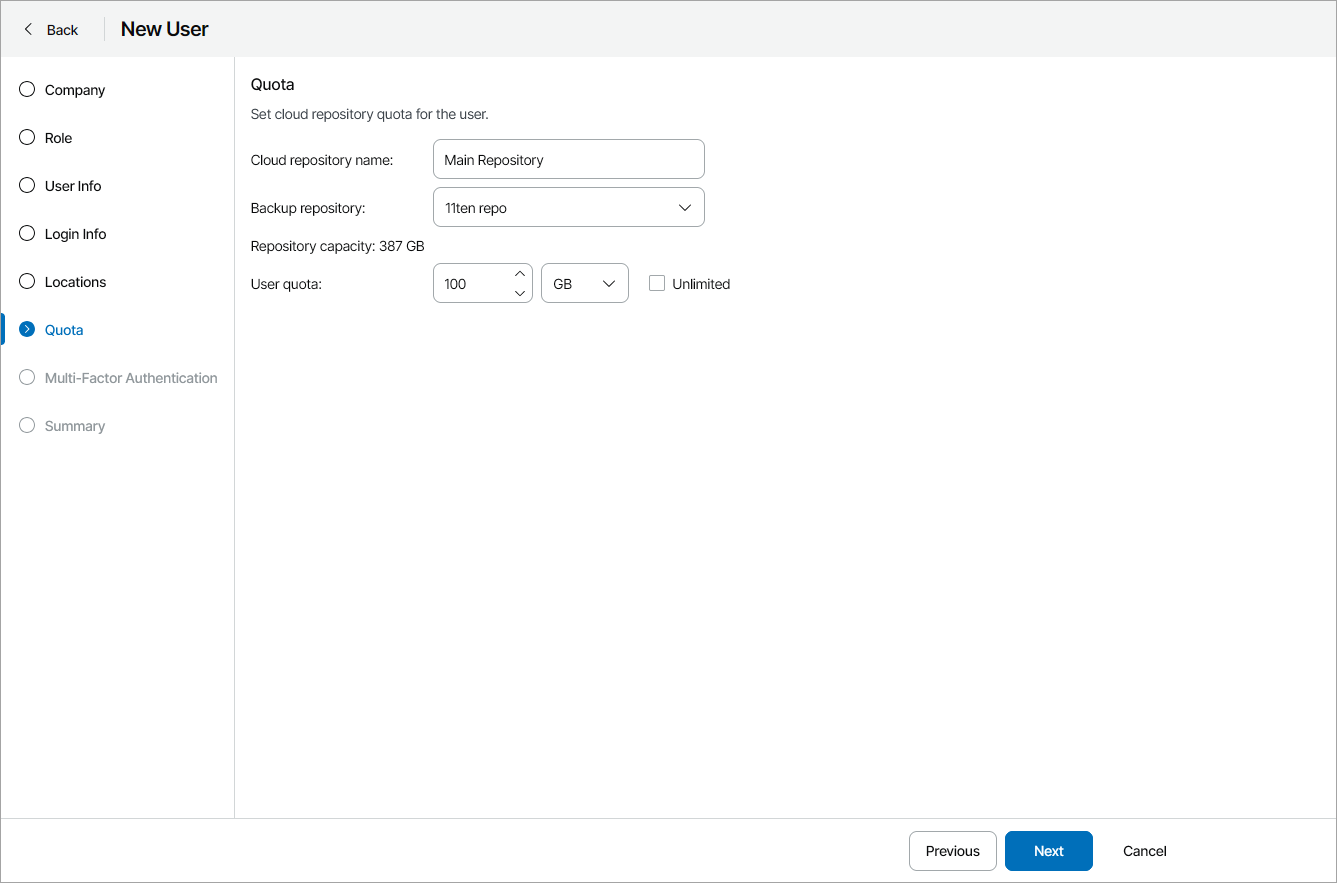The width and height of the screenshot is (1337, 883).
Task: Open the GB quota unit dropdown
Action: point(584,284)
